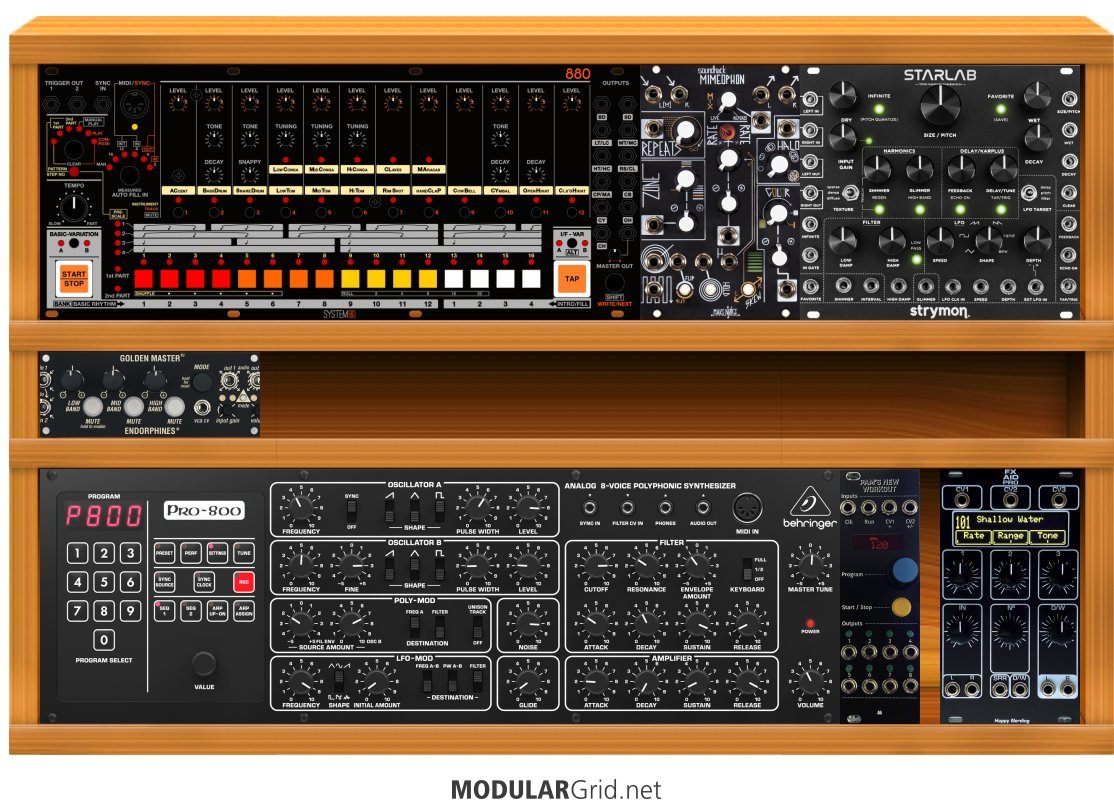
Task: Click the I/F-VAR selector button on the 880
Action: (572, 243)
